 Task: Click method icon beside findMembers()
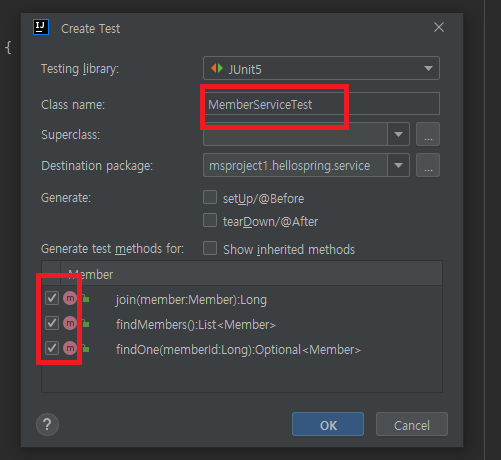pyautogui.click(x=70, y=323)
